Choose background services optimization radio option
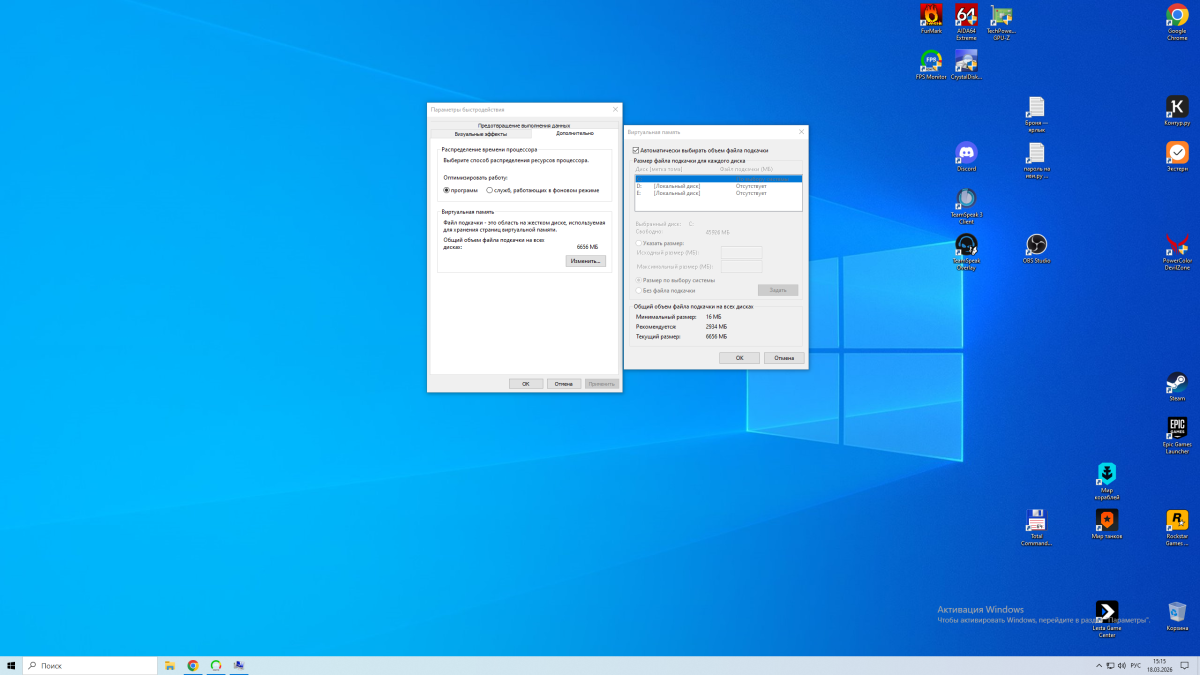 coord(489,190)
